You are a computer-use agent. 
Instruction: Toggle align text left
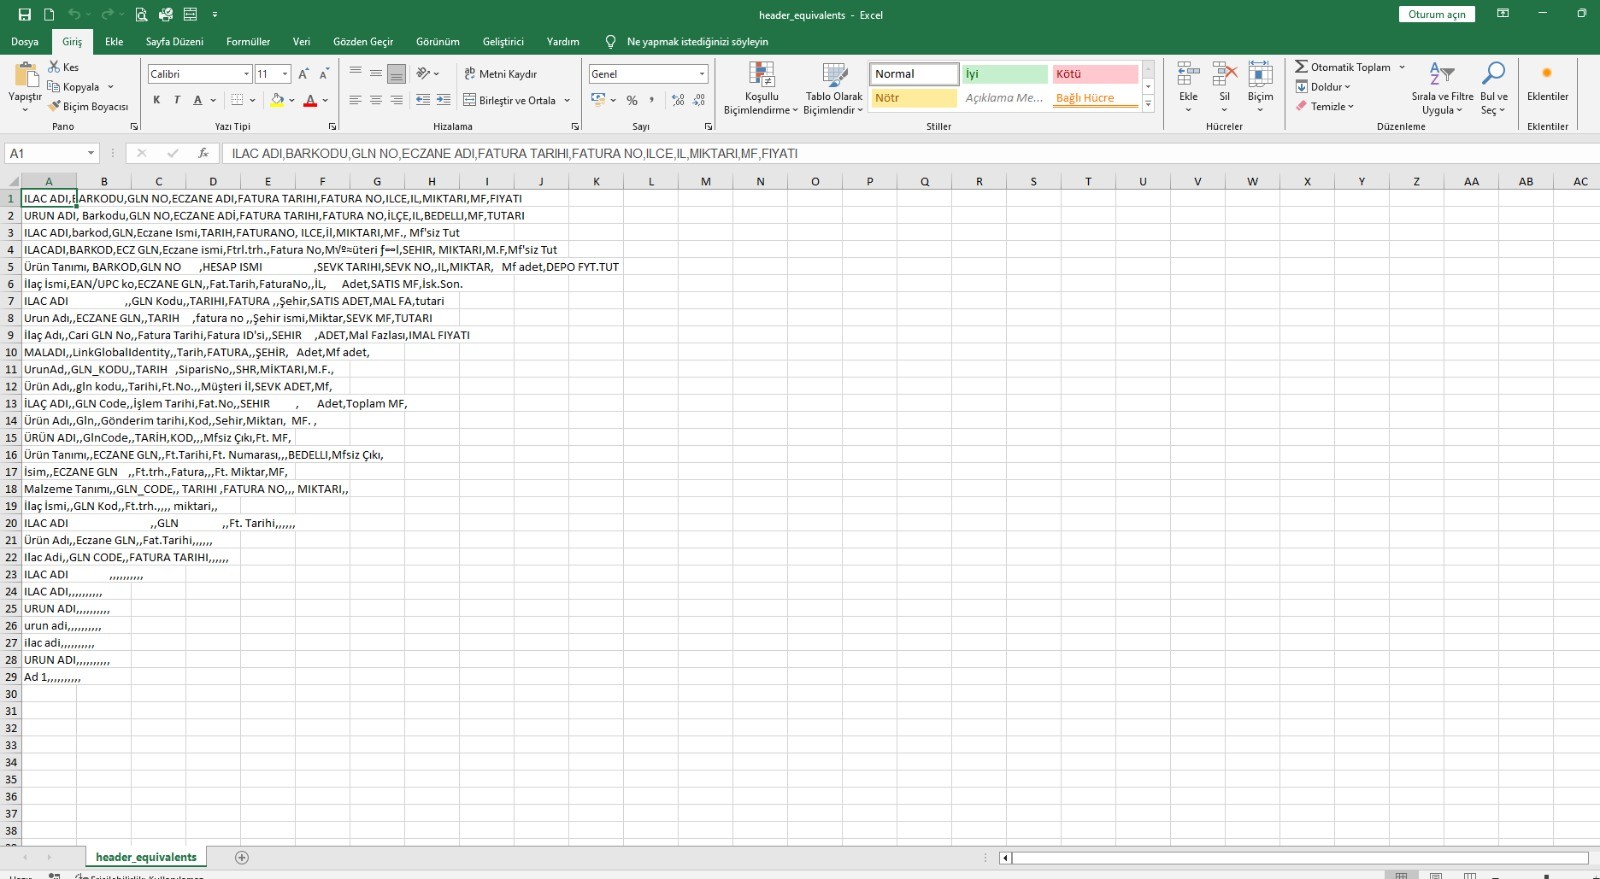point(355,100)
